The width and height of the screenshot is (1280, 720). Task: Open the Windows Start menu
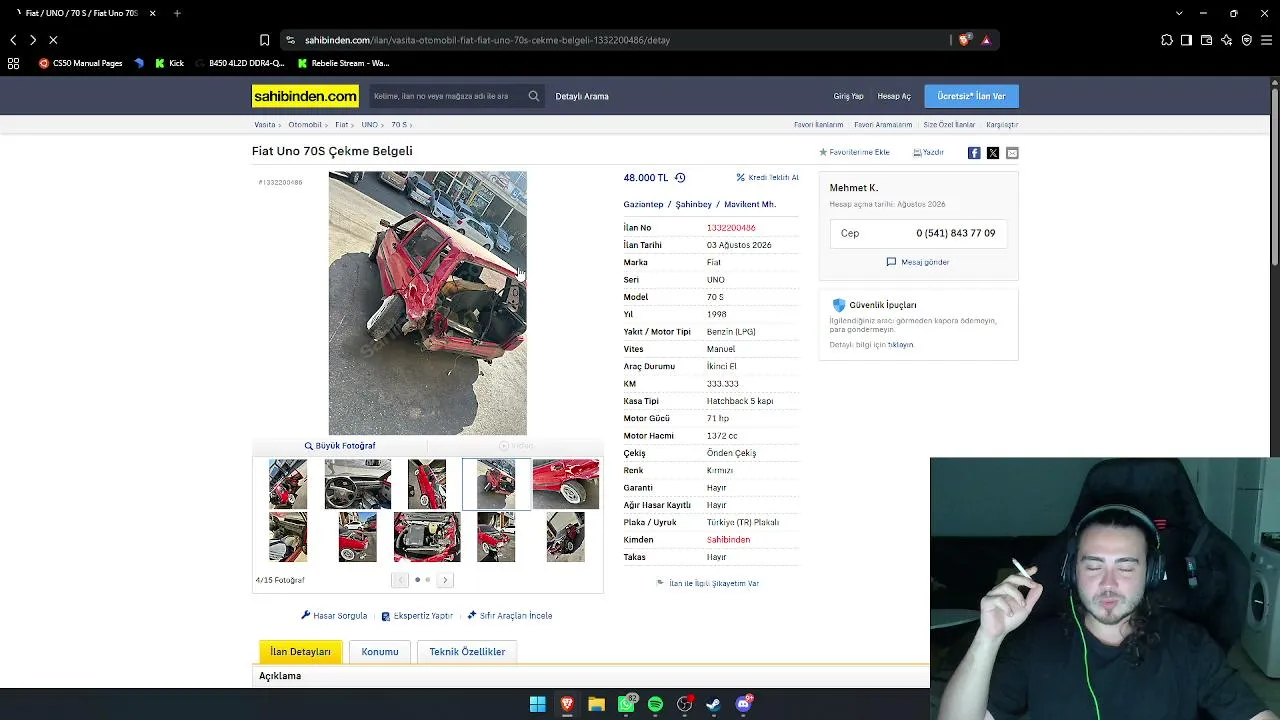point(538,704)
